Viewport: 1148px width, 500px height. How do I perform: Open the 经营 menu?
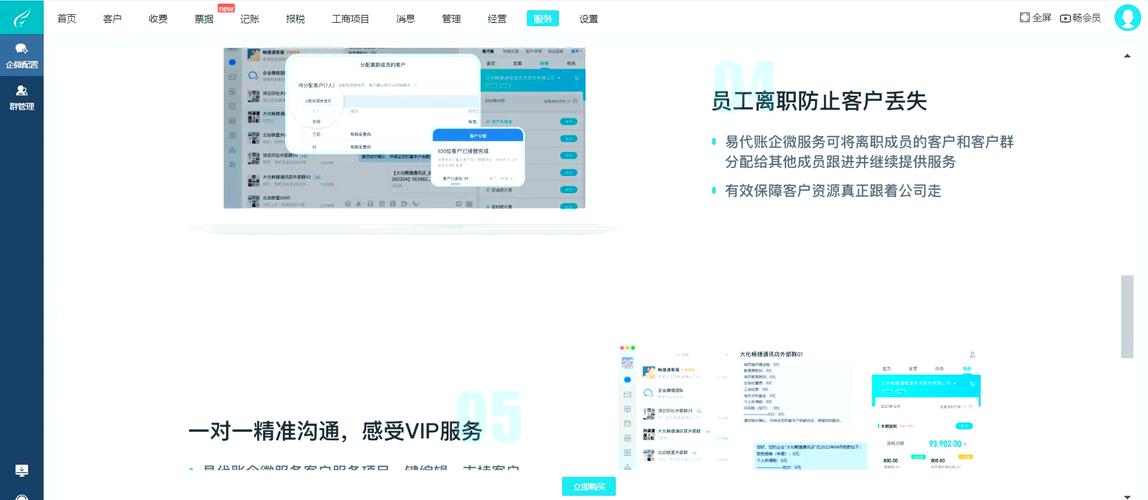(x=497, y=19)
